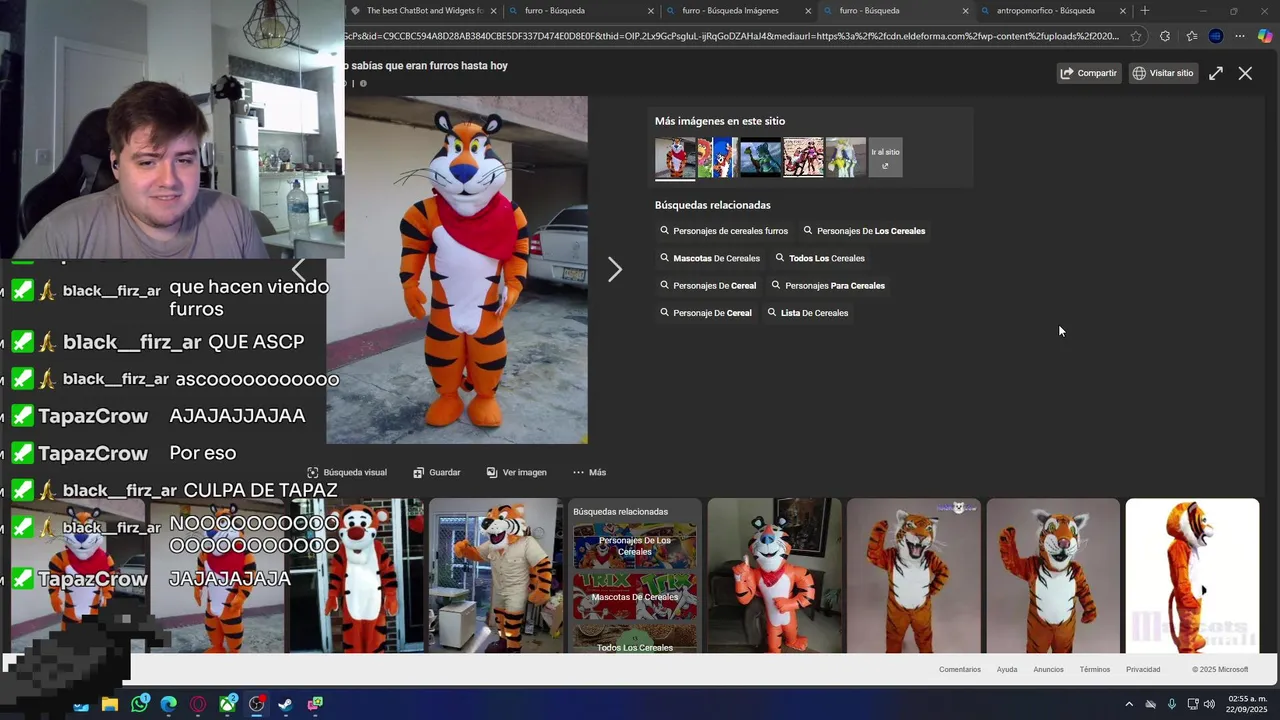Show the previous image with left arrow
Viewport: 1280px width, 720px height.
point(298,269)
